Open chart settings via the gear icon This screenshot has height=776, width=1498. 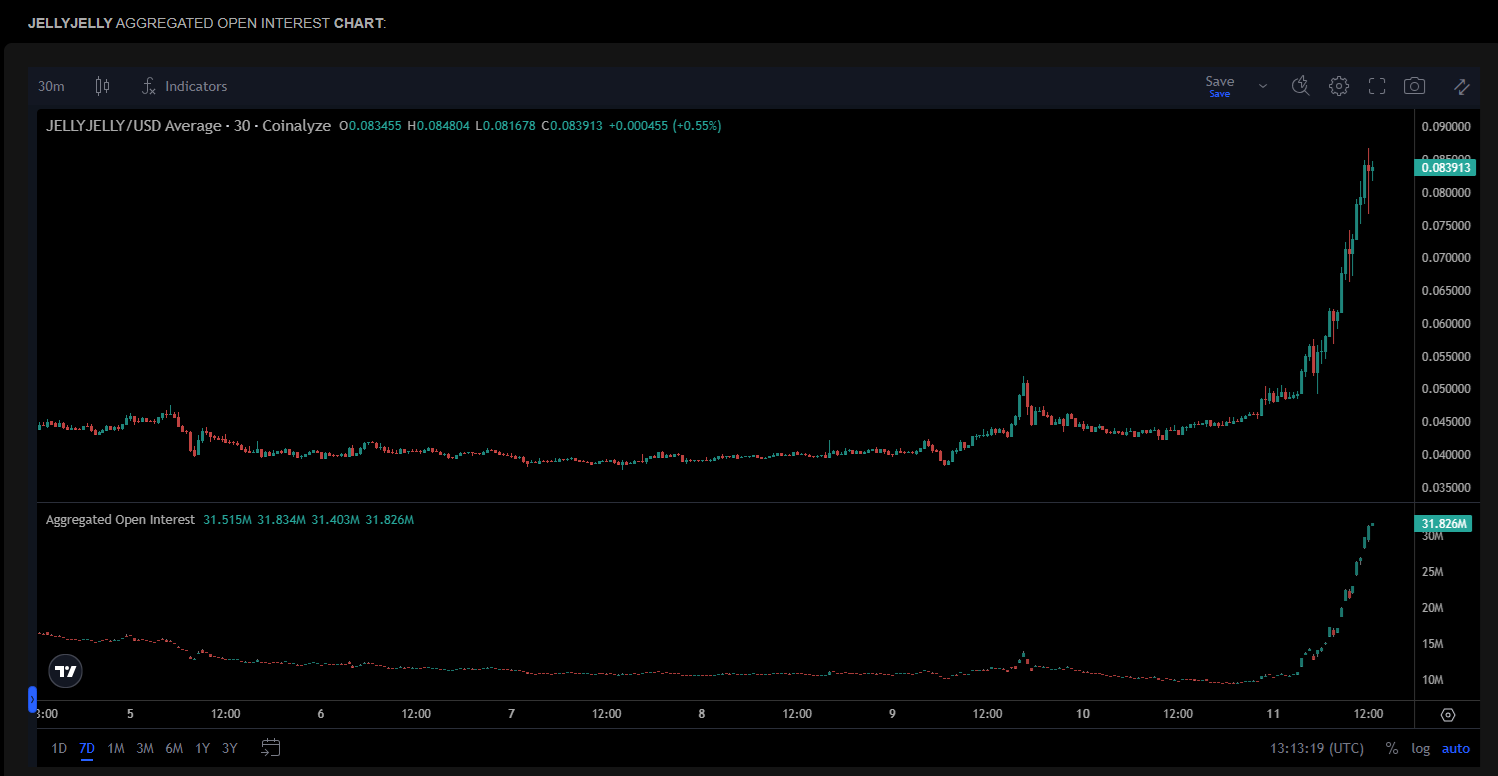[1339, 86]
